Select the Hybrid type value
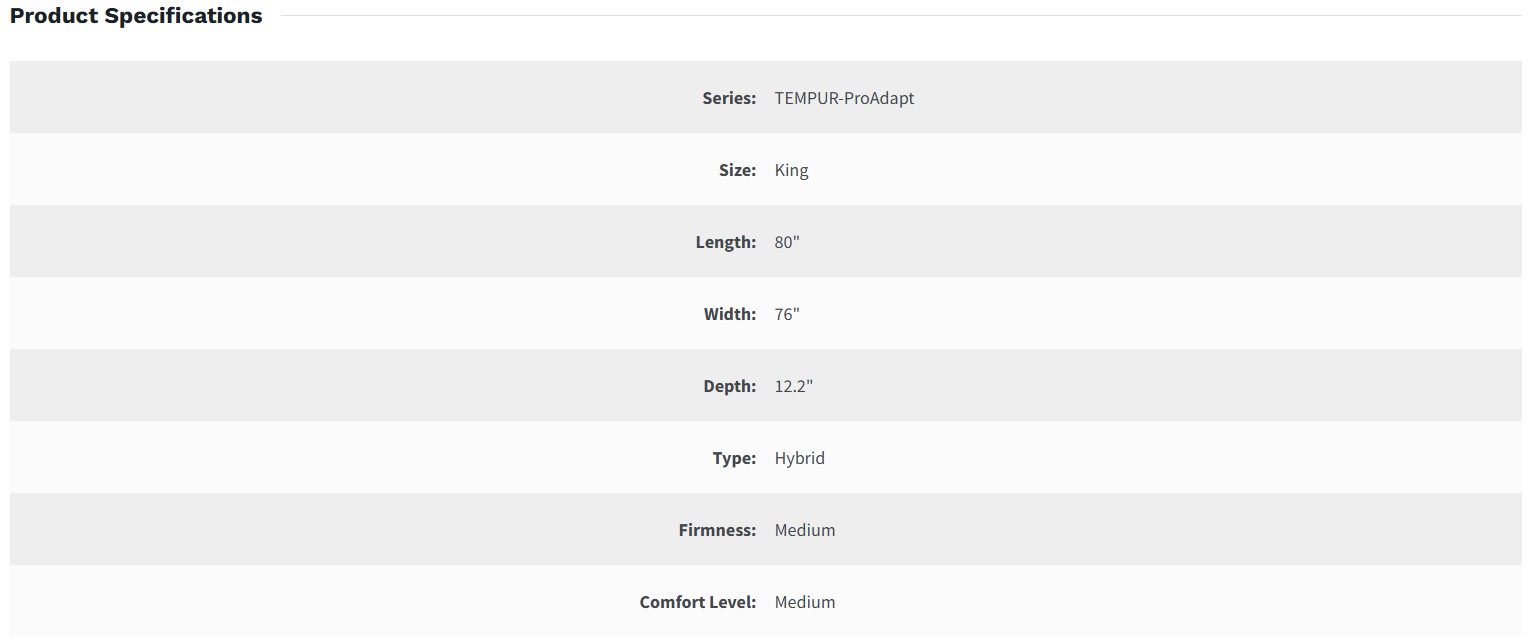The width and height of the screenshot is (1530, 636). [799, 458]
